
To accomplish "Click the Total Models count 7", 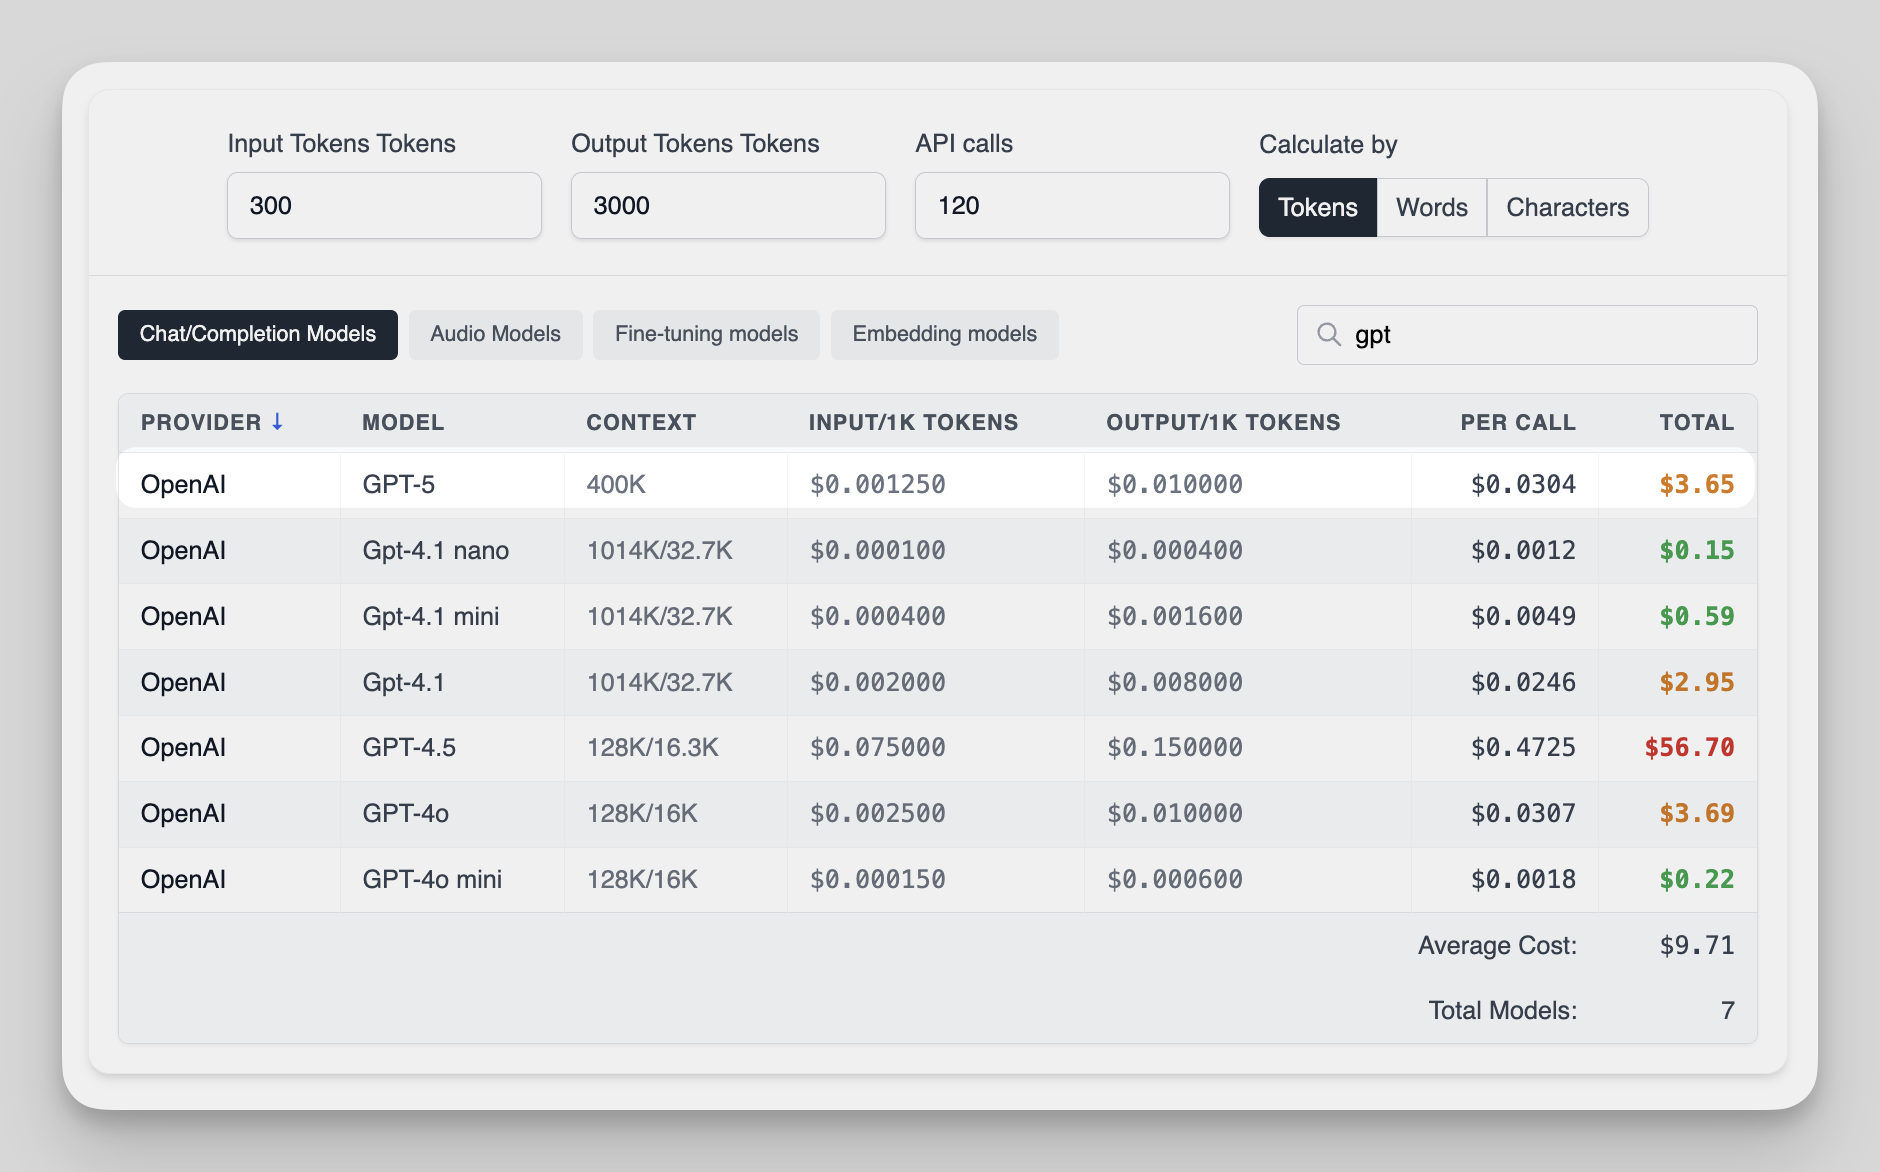I will [x=1727, y=1010].
